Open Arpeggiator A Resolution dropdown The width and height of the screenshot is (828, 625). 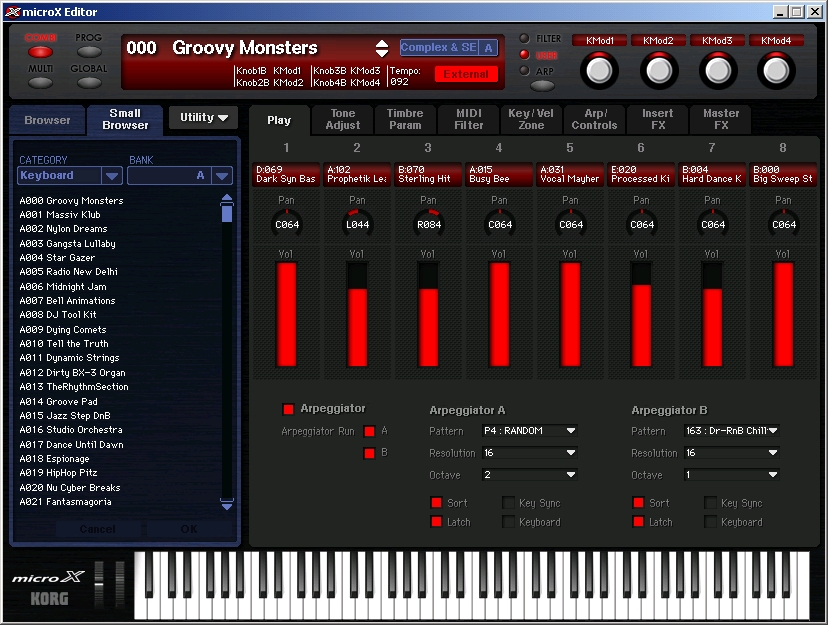tap(529, 453)
